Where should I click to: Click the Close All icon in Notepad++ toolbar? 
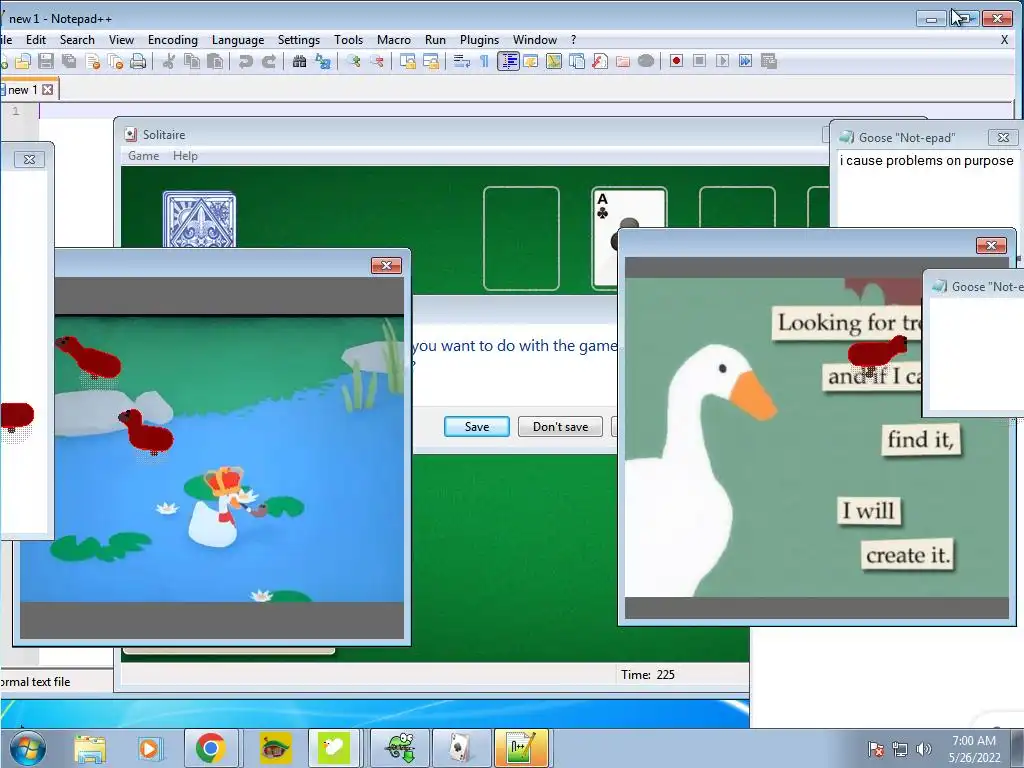click(x=116, y=61)
